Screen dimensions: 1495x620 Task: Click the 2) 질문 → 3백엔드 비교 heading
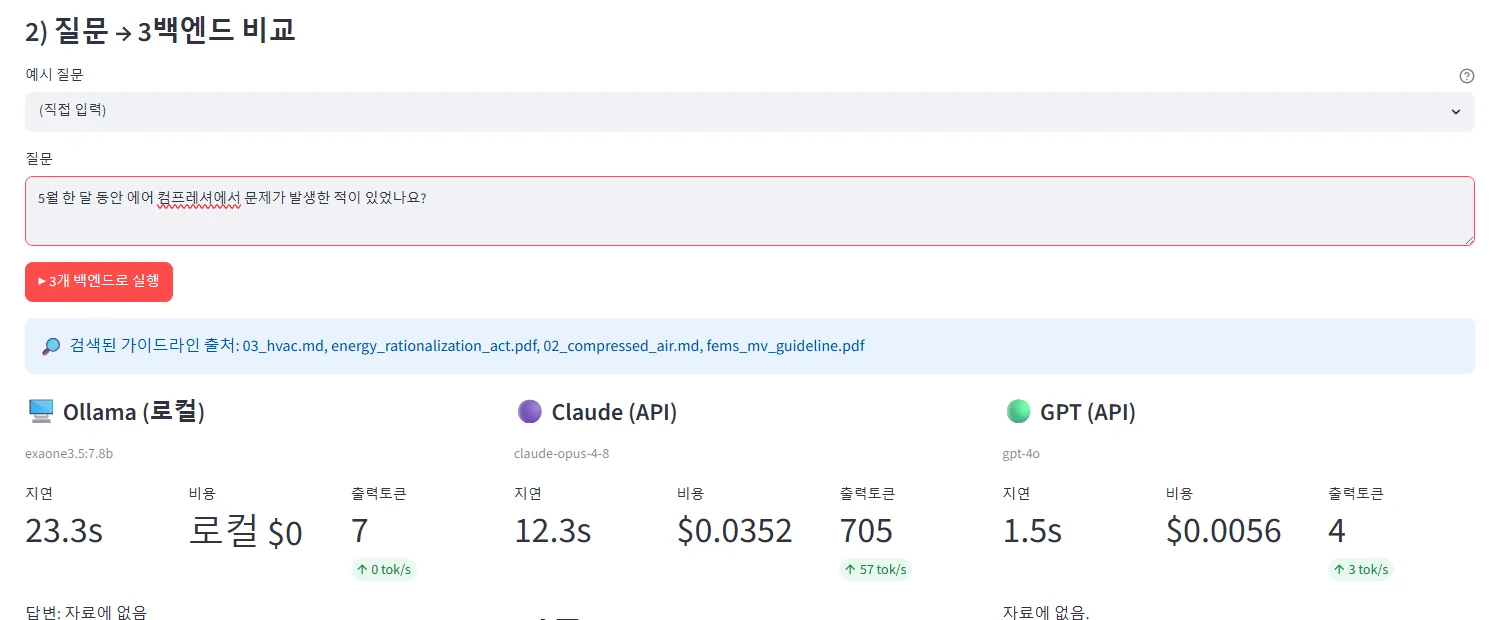coord(160,30)
